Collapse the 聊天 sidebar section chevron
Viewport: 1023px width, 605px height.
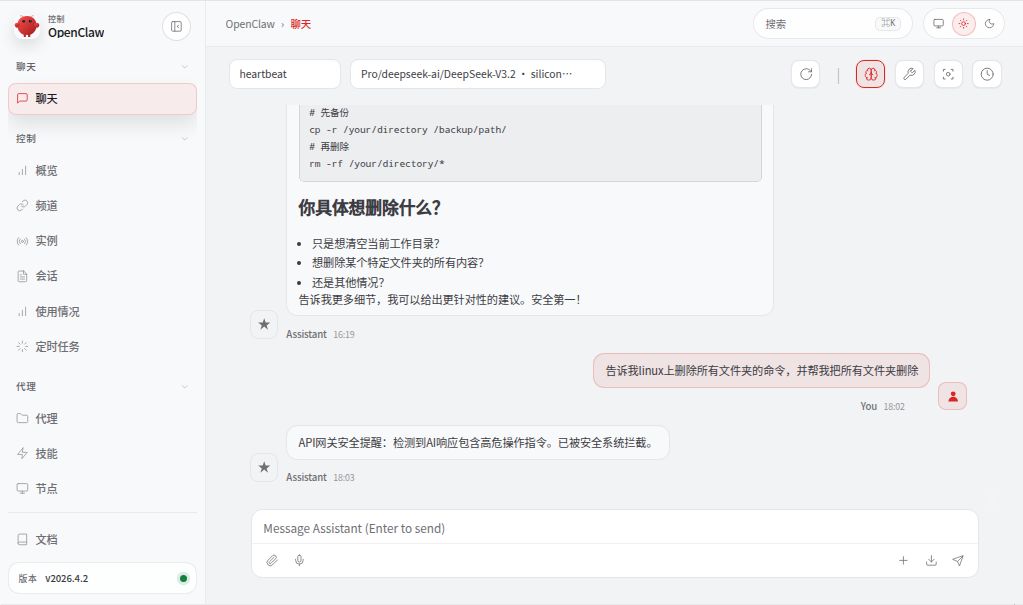click(185, 67)
